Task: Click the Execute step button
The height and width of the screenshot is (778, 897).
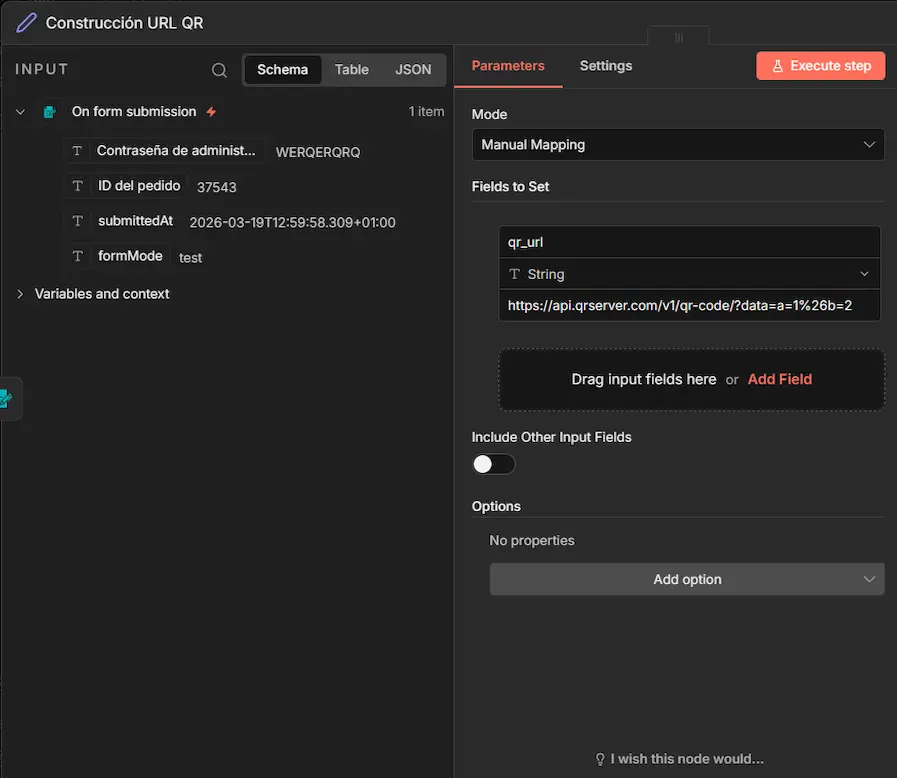Action: coord(820,66)
